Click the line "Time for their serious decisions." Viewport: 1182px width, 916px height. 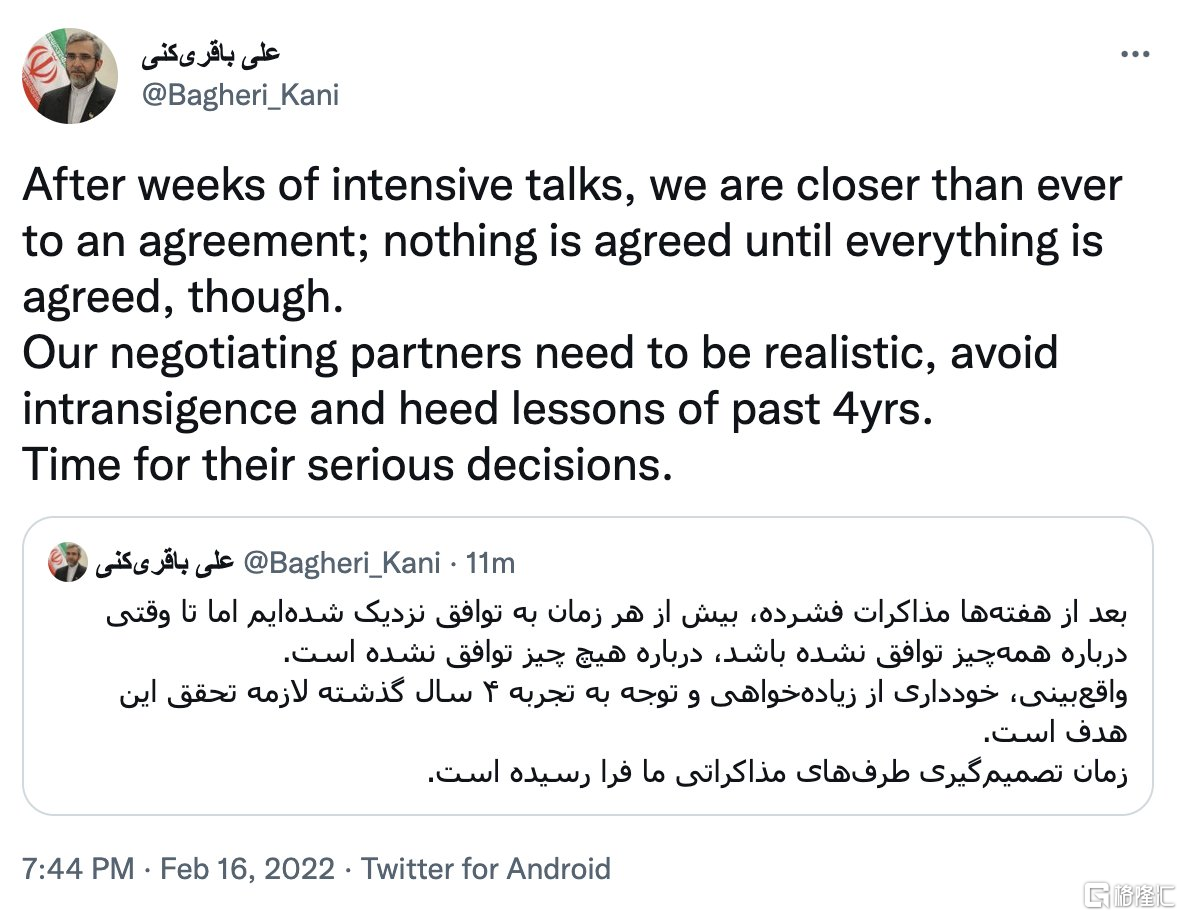(347, 464)
